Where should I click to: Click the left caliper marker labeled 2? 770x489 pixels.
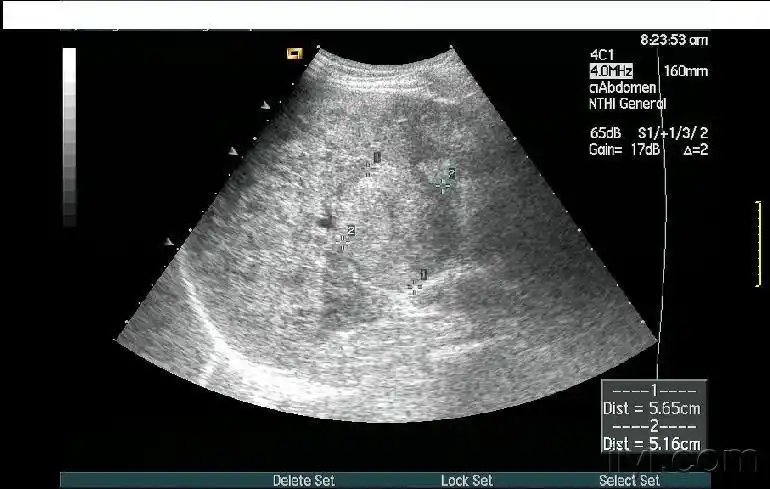click(x=342, y=240)
